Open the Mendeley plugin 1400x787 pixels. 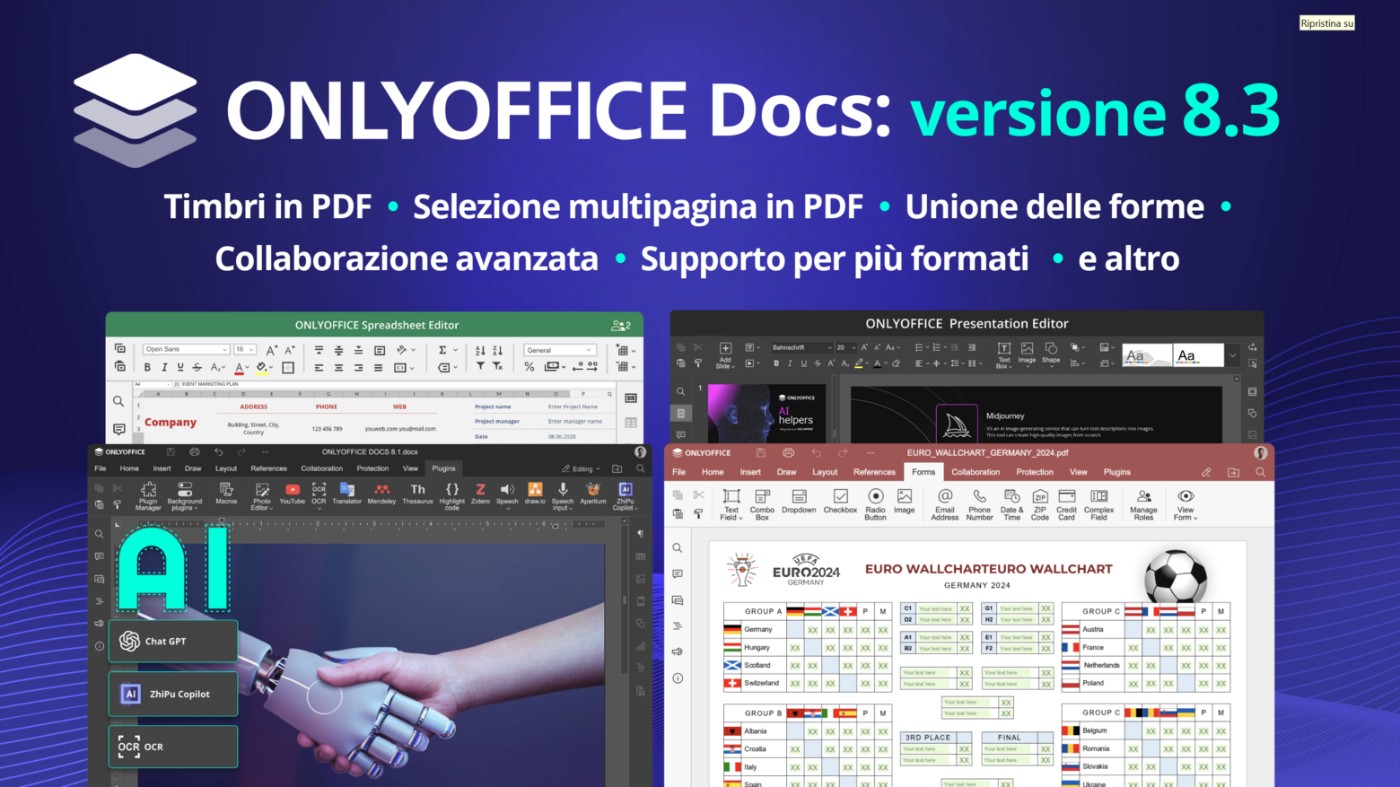(381, 493)
